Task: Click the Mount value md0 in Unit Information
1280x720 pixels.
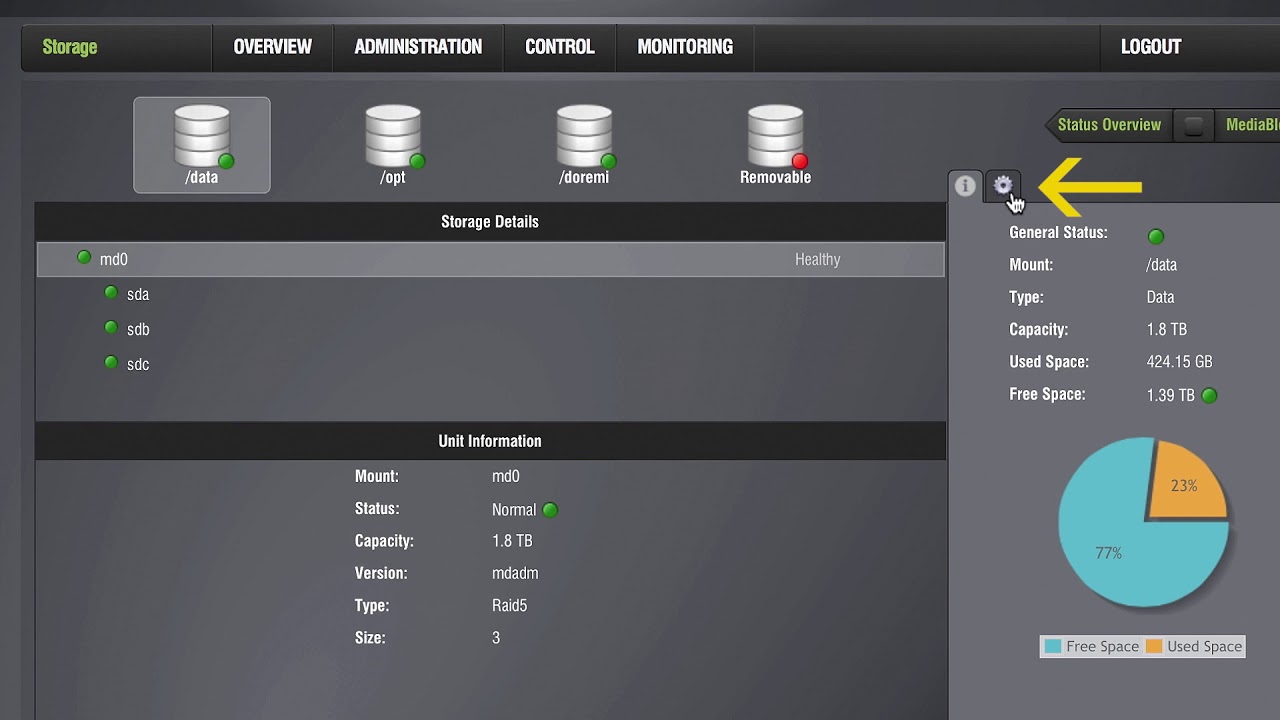Action: (x=506, y=477)
